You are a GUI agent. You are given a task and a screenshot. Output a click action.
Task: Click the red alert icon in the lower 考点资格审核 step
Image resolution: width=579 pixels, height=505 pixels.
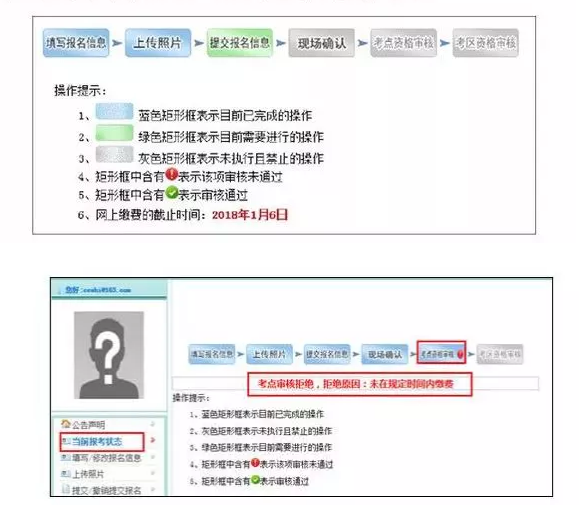(460, 354)
